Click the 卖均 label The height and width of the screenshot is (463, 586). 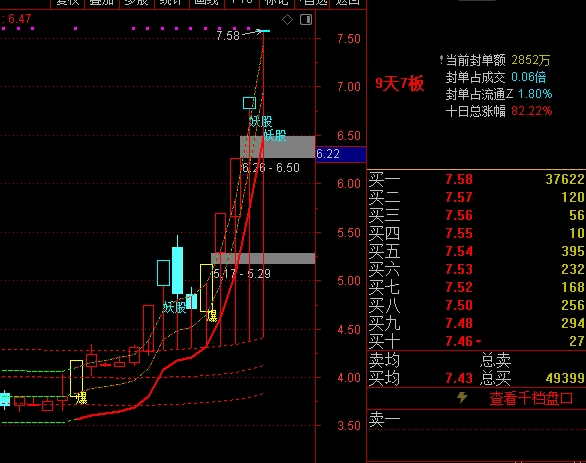[384, 361]
